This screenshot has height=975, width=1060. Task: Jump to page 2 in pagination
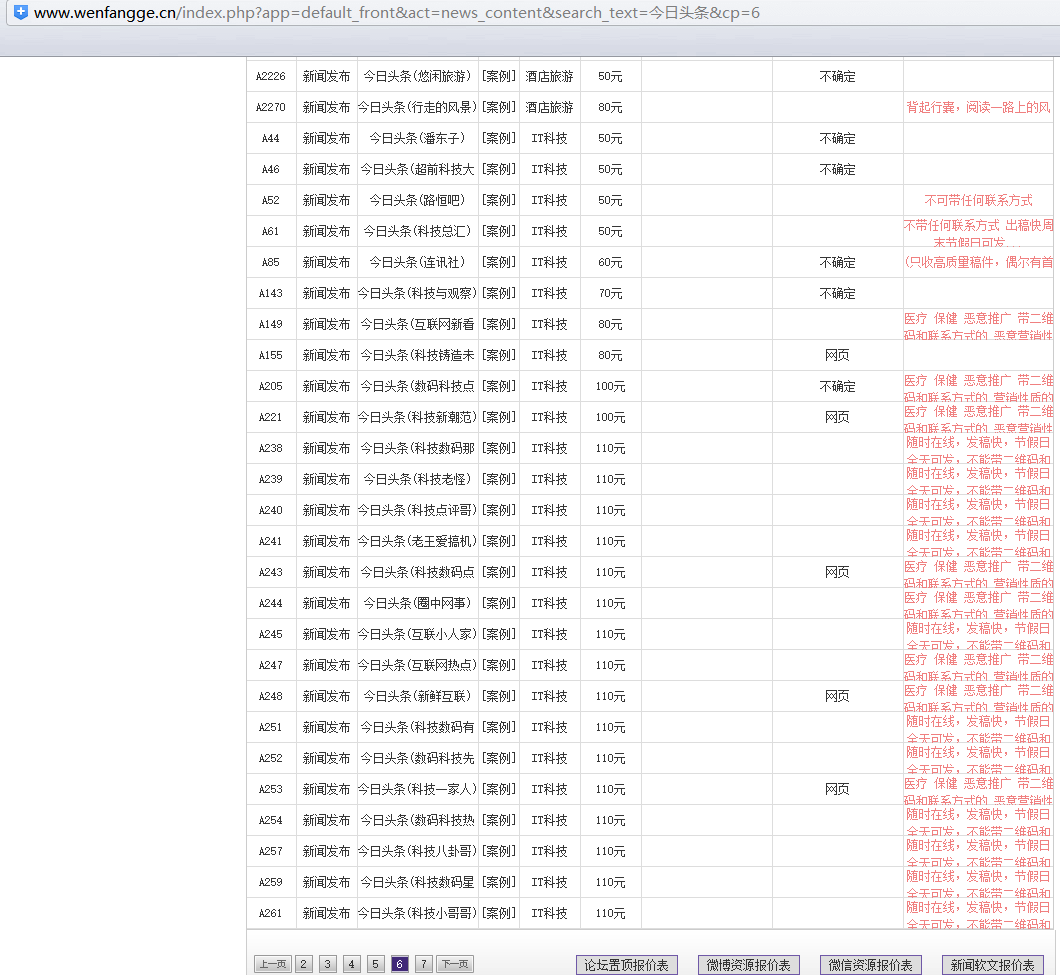[304, 964]
